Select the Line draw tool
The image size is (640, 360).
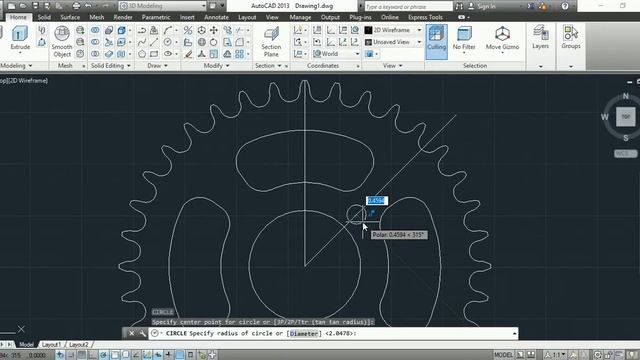(x=154, y=42)
